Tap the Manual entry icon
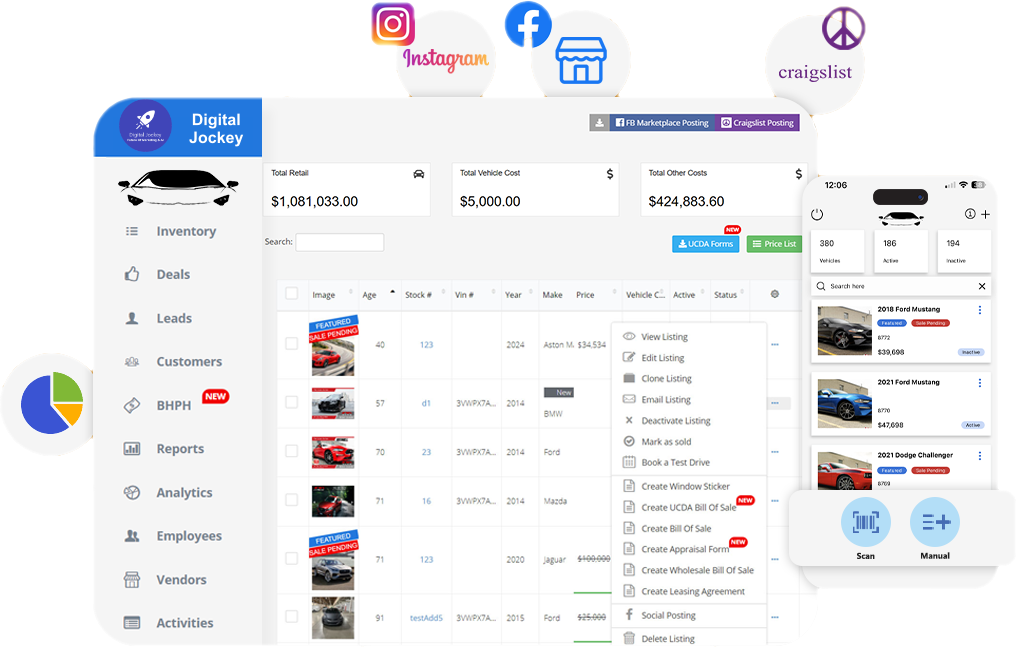The height and width of the screenshot is (647, 1016). coord(934,522)
